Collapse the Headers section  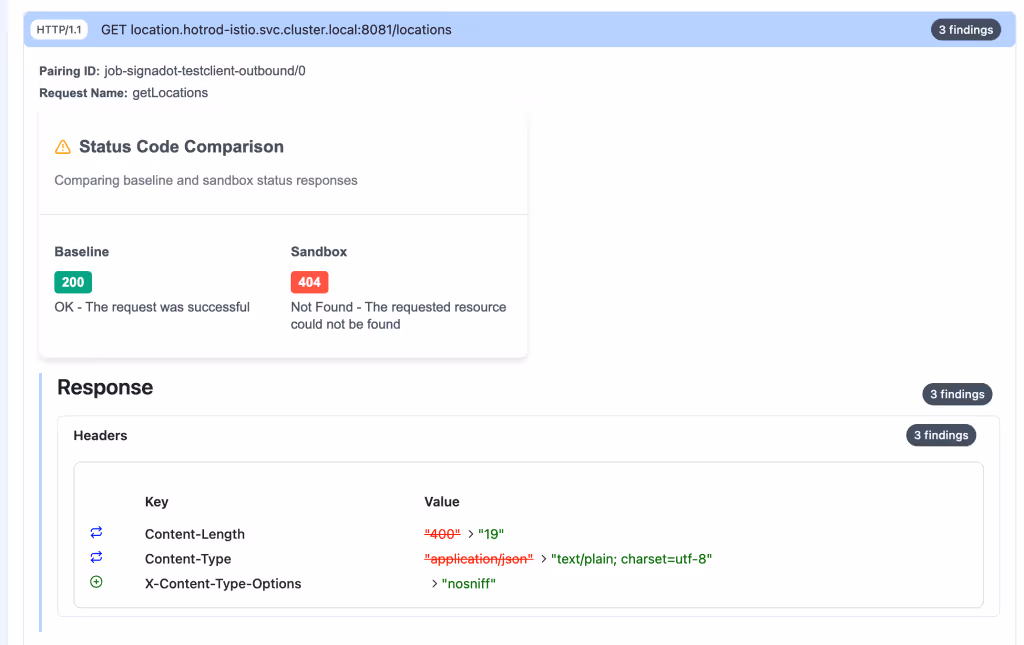(x=100, y=435)
